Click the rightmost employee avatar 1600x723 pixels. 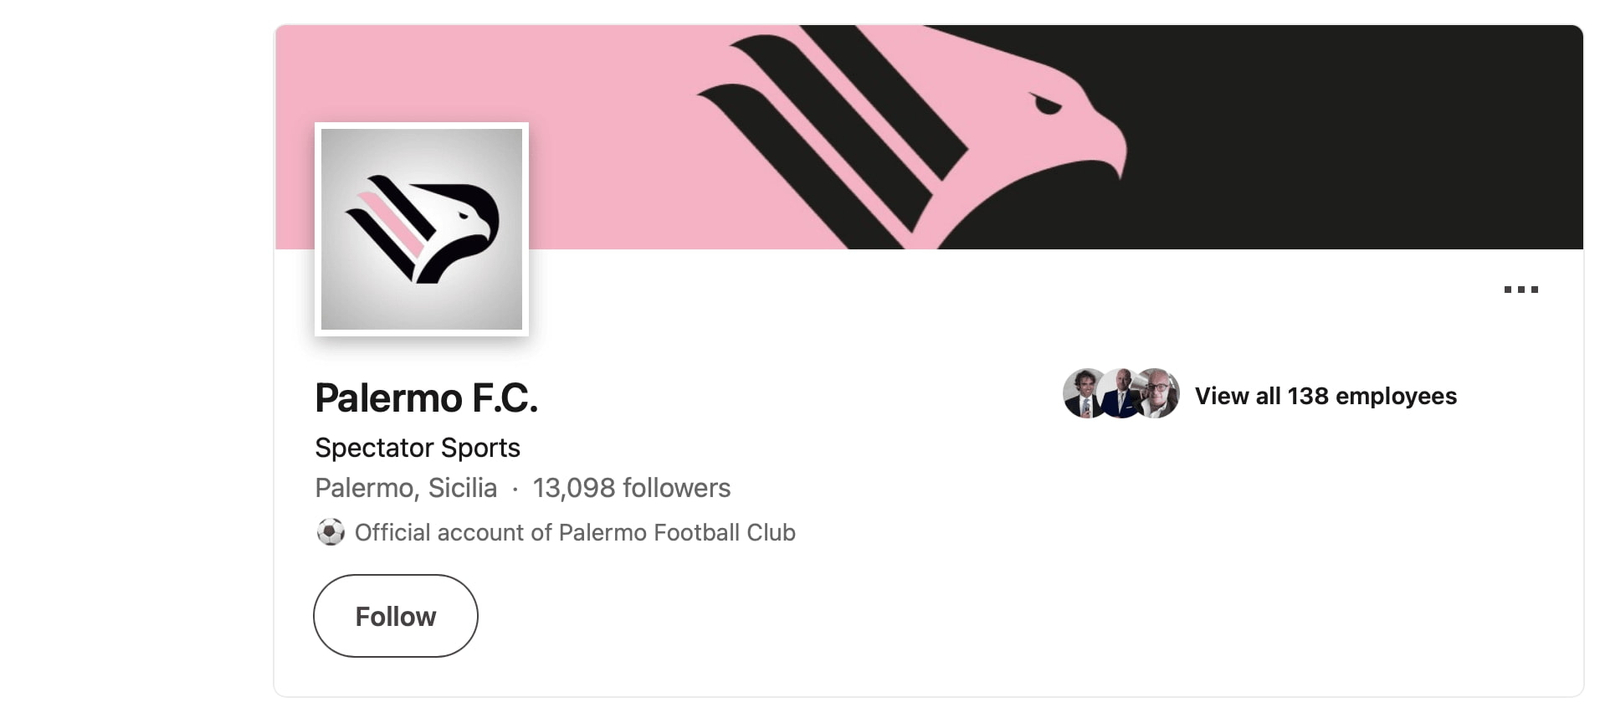pyautogui.click(x=1160, y=393)
